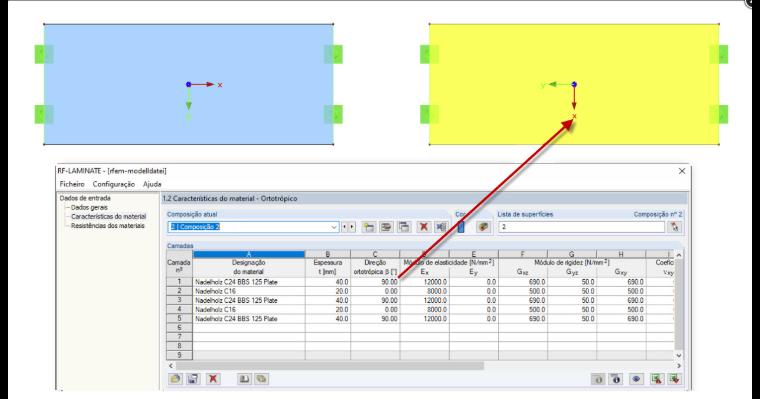760x399 pixels.
Task: Click row 4 Gyz cell 50.0
Action: pos(572,309)
